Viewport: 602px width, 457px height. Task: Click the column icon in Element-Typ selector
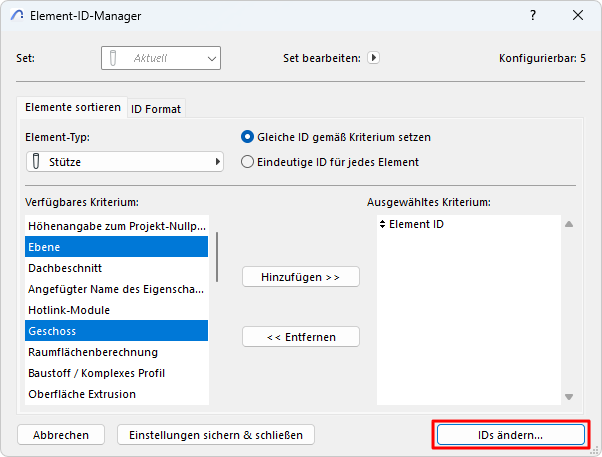tap(36, 161)
